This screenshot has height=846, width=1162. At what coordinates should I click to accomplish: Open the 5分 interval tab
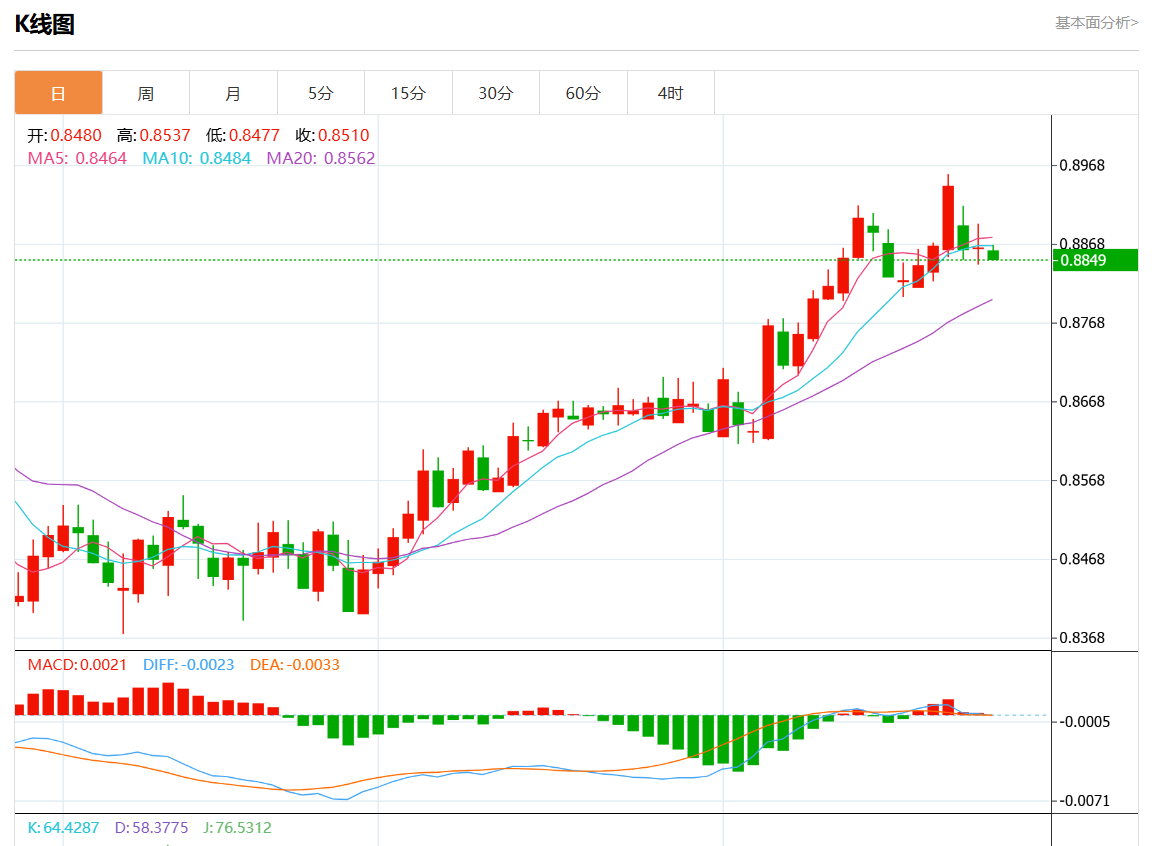point(321,93)
